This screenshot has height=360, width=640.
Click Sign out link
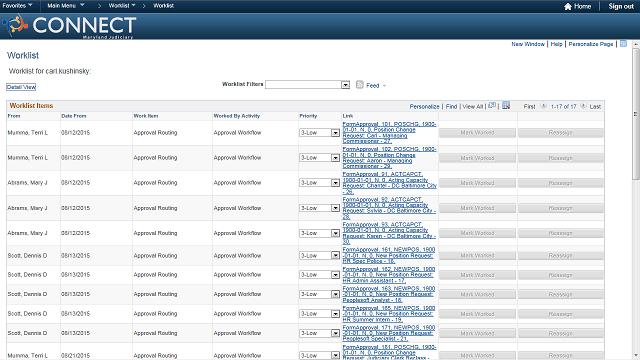[621, 6]
